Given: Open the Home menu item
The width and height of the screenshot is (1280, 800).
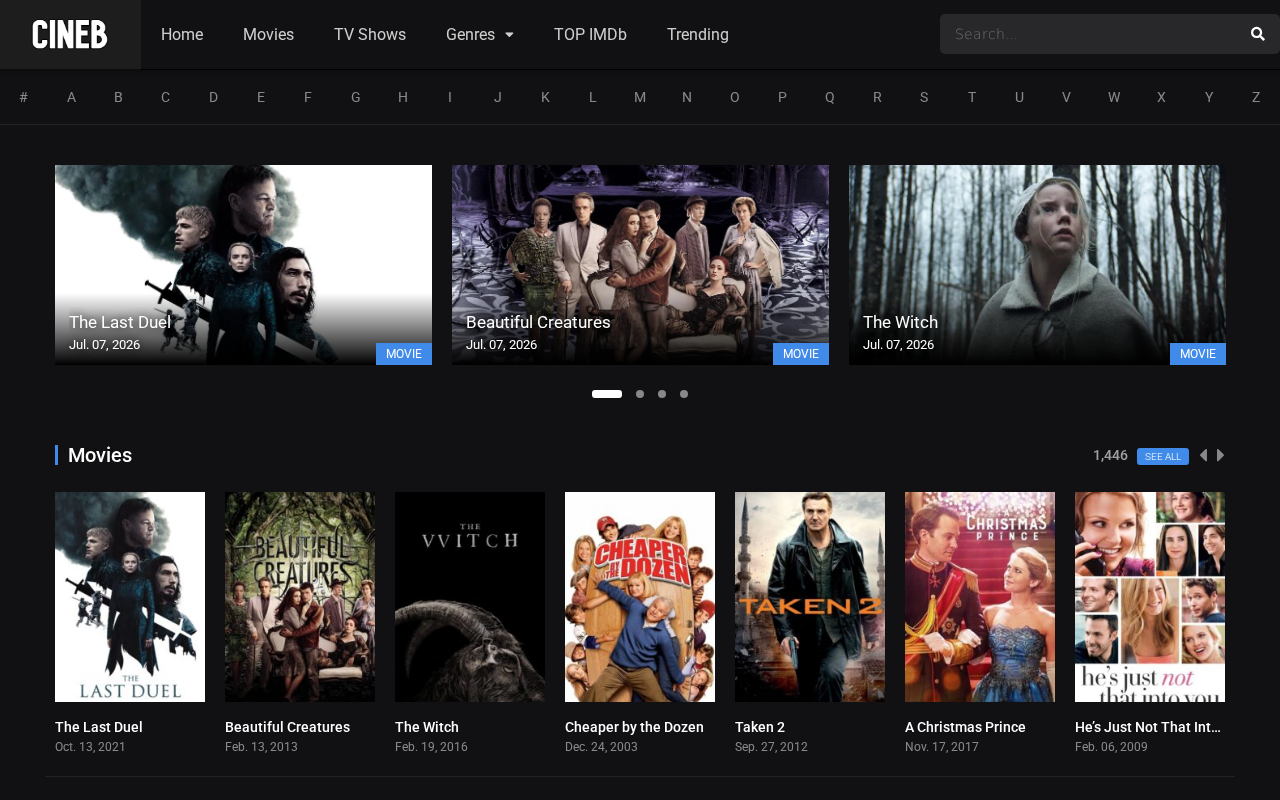Looking at the screenshot, I should point(182,35).
